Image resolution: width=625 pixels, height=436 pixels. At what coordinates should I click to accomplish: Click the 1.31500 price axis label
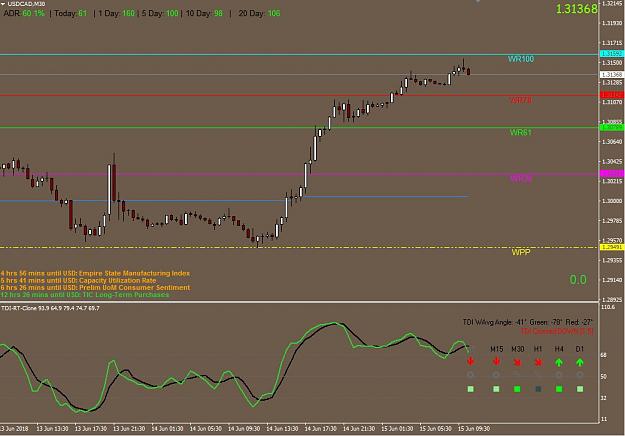[612, 63]
